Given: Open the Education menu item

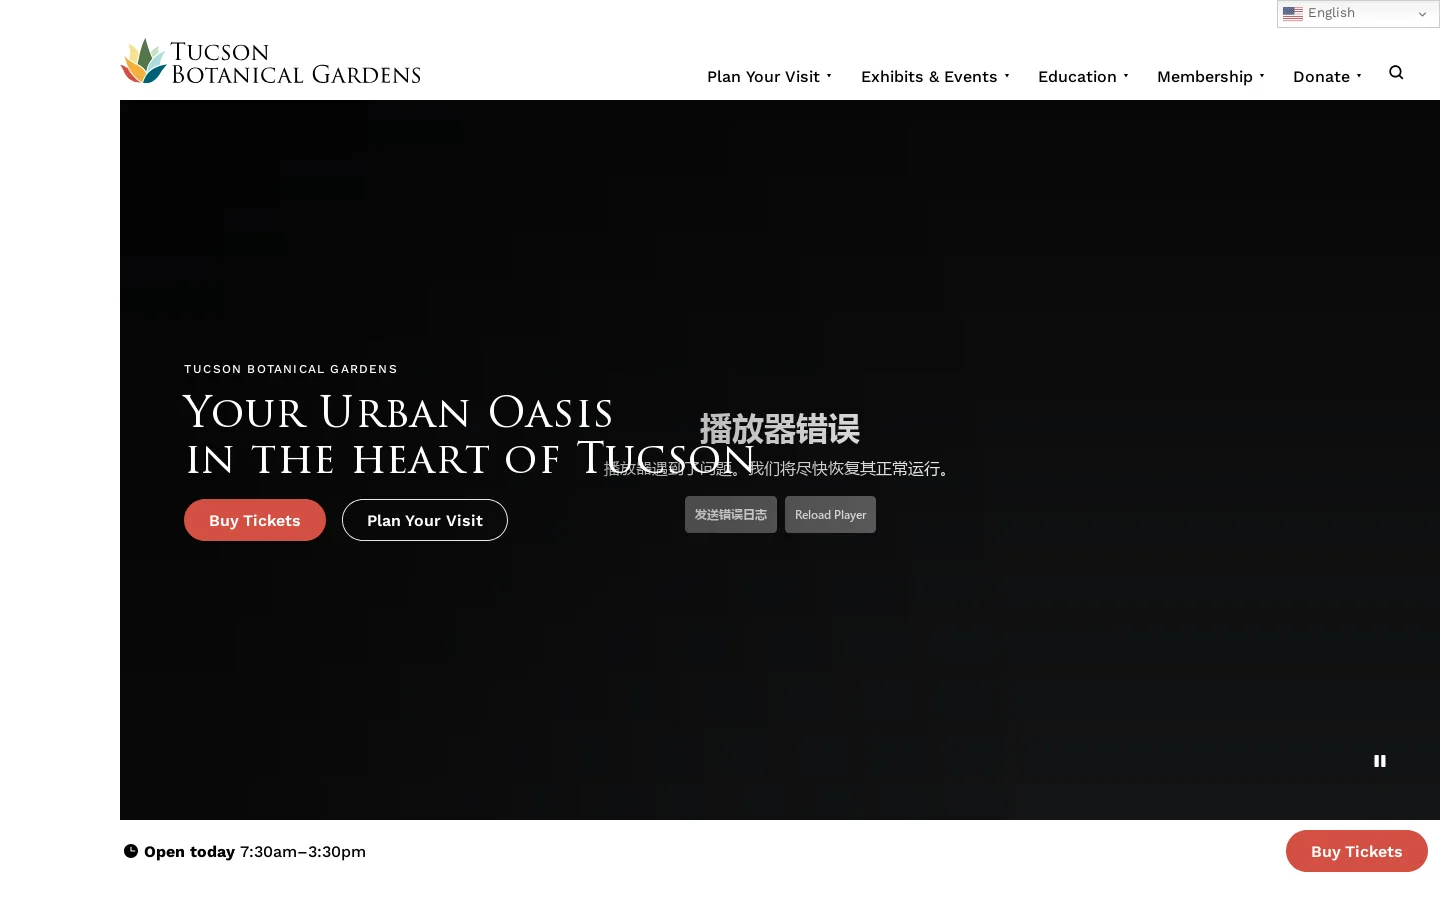Looking at the screenshot, I should [x=1077, y=77].
